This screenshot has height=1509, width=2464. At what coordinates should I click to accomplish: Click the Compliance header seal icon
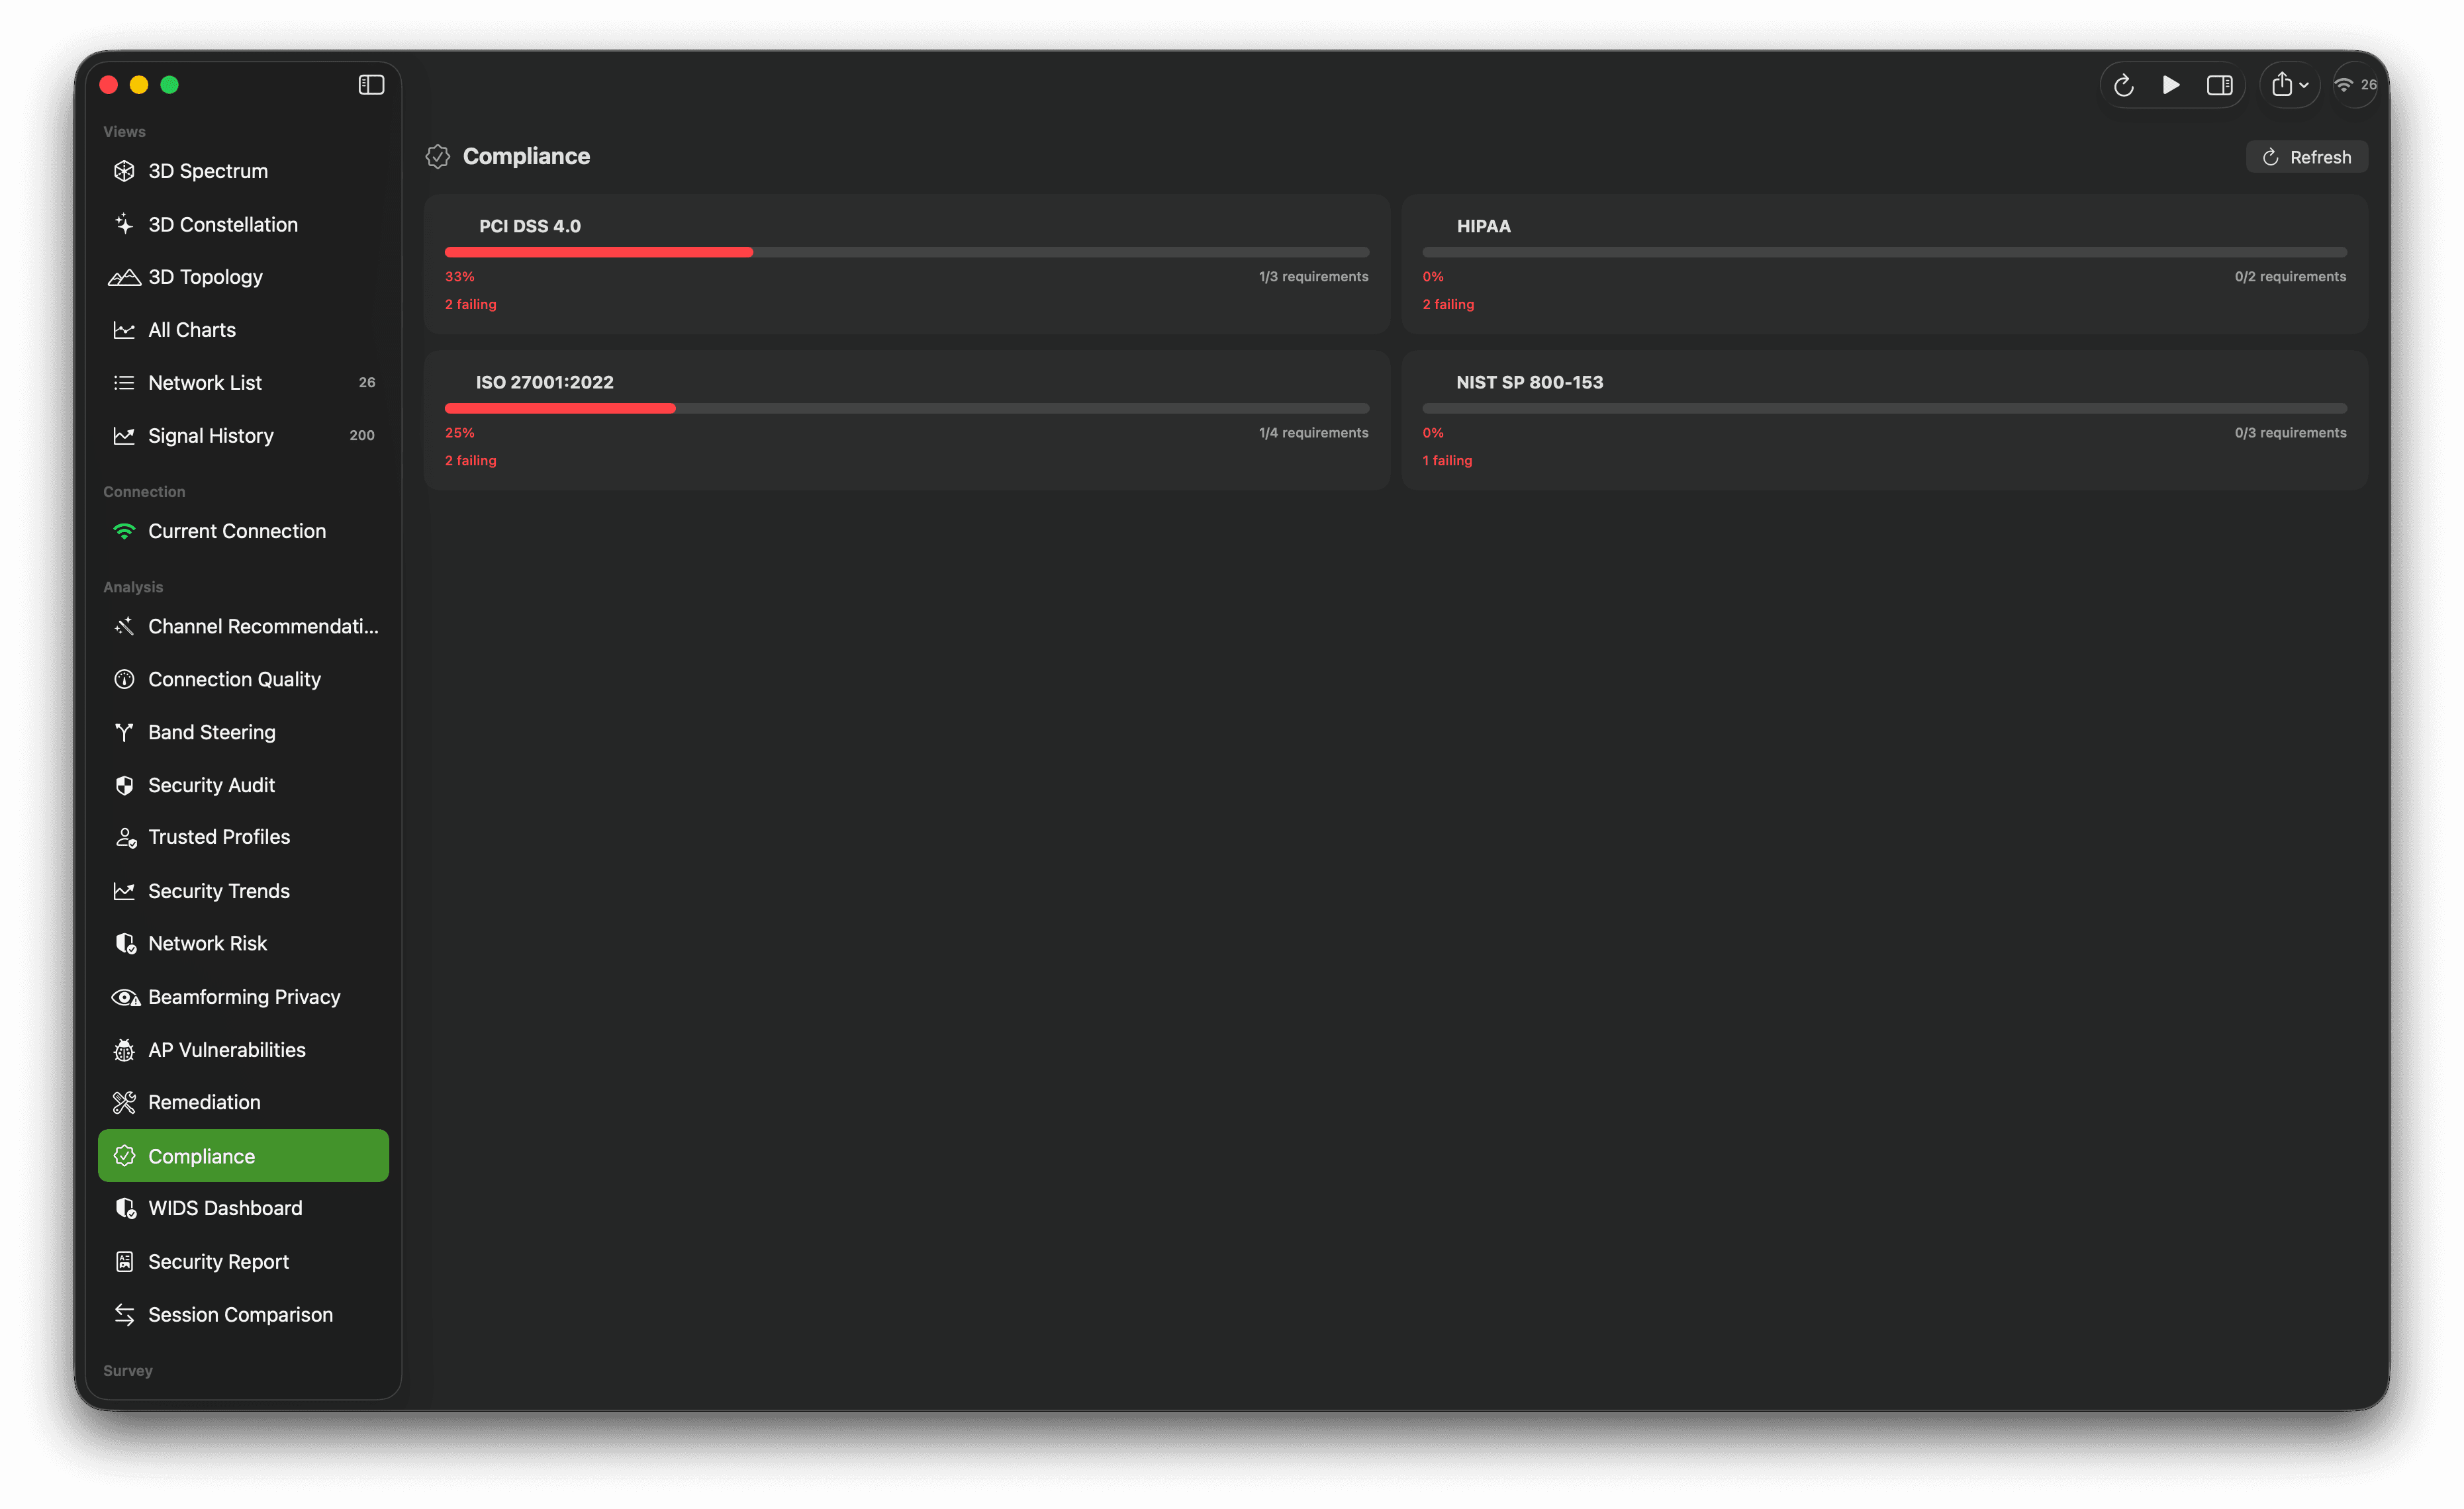click(437, 156)
